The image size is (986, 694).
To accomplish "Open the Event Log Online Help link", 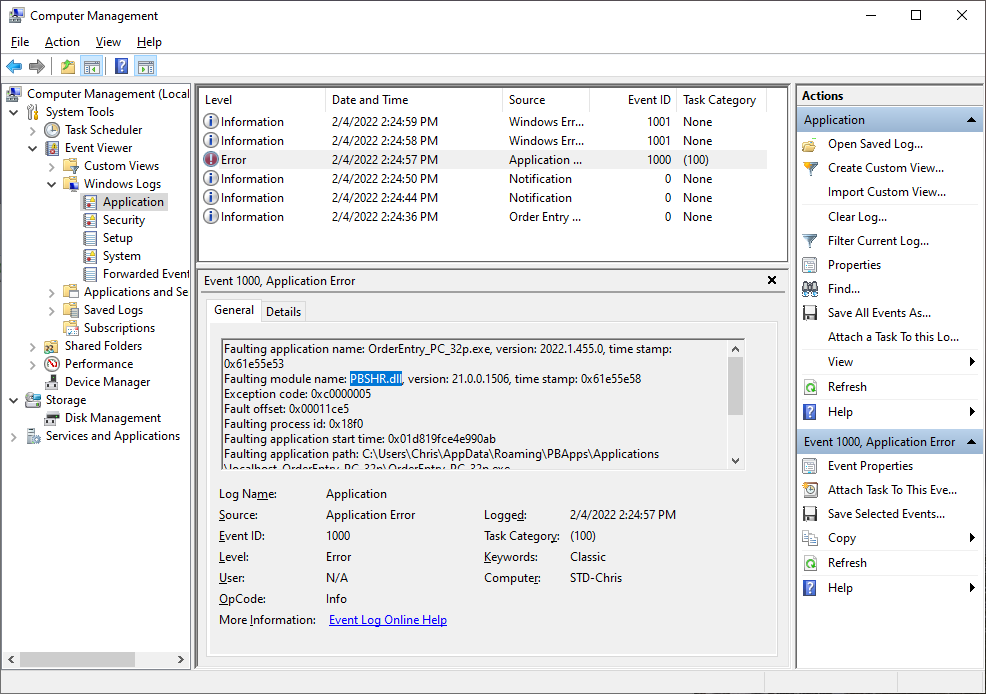I will click(387, 620).
